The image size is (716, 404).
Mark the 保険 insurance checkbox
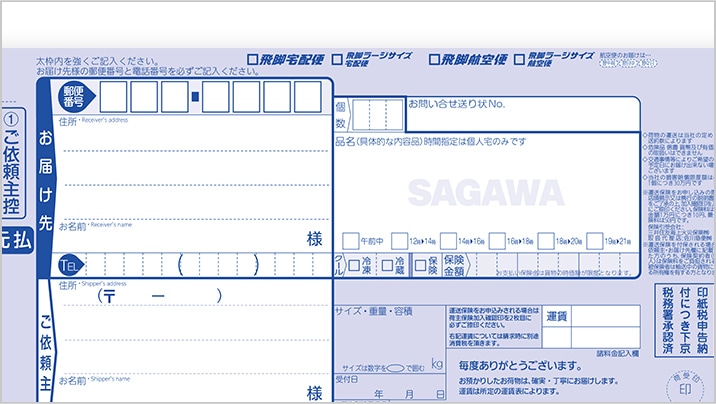tap(419, 265)
